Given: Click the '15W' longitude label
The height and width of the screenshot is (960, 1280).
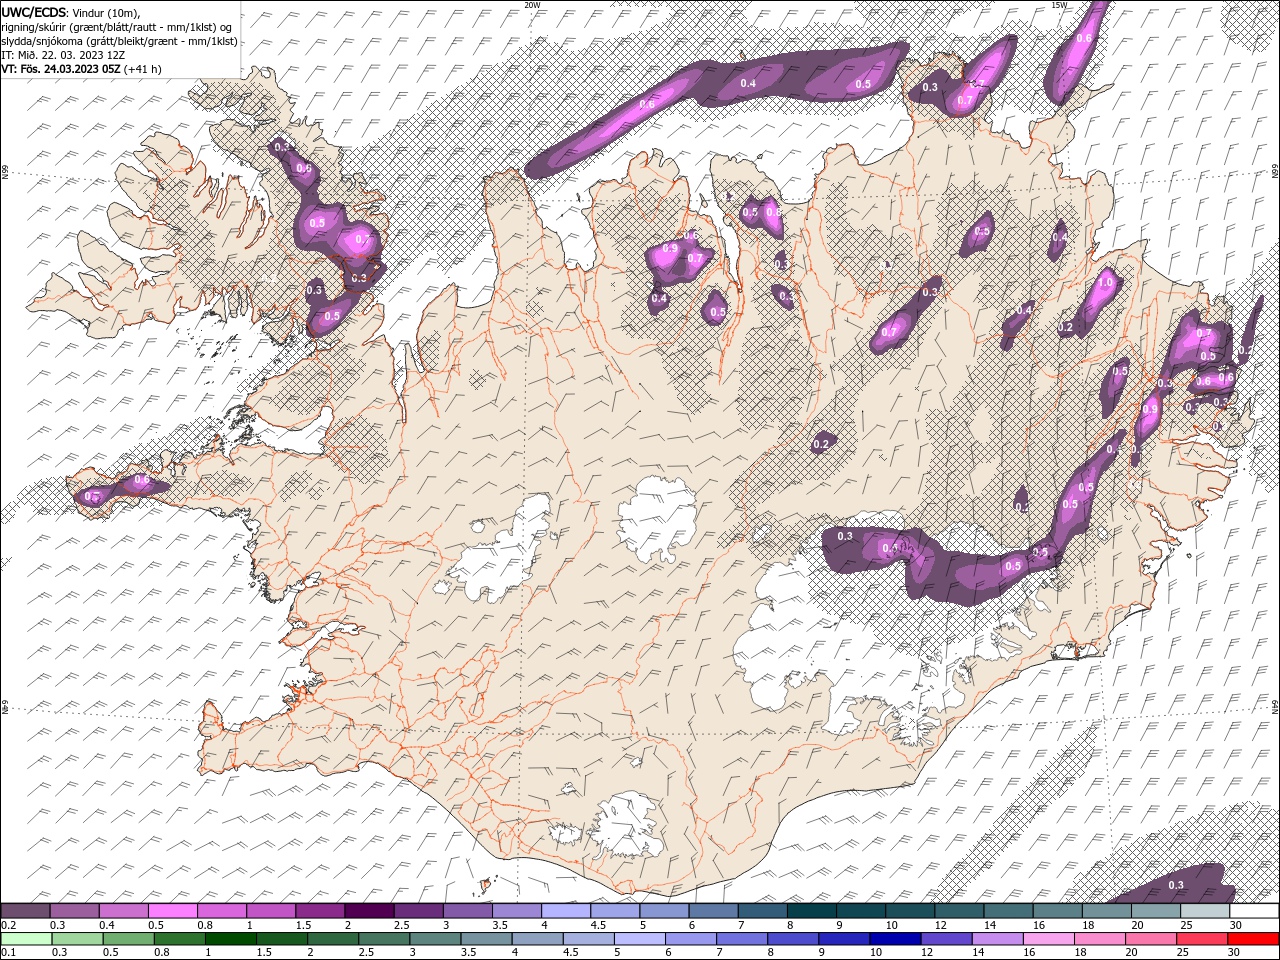Looking at the screenshot, I should click(x=1059, y=5).
